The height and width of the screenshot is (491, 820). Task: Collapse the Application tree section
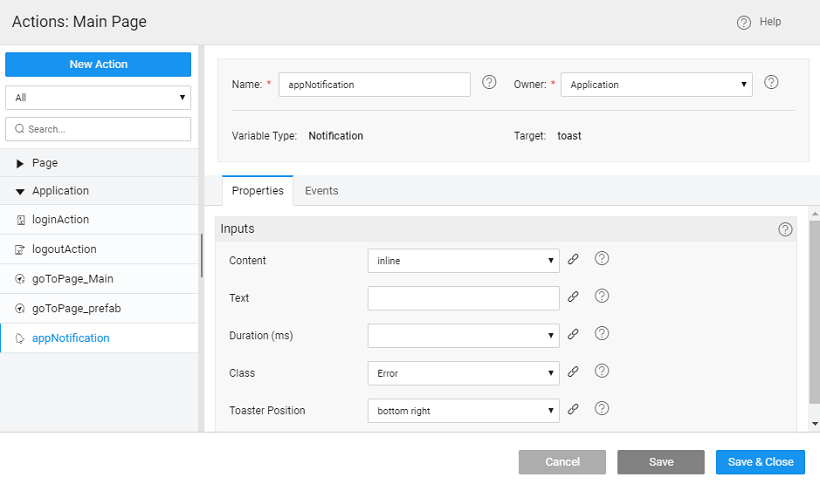point(21,191)
